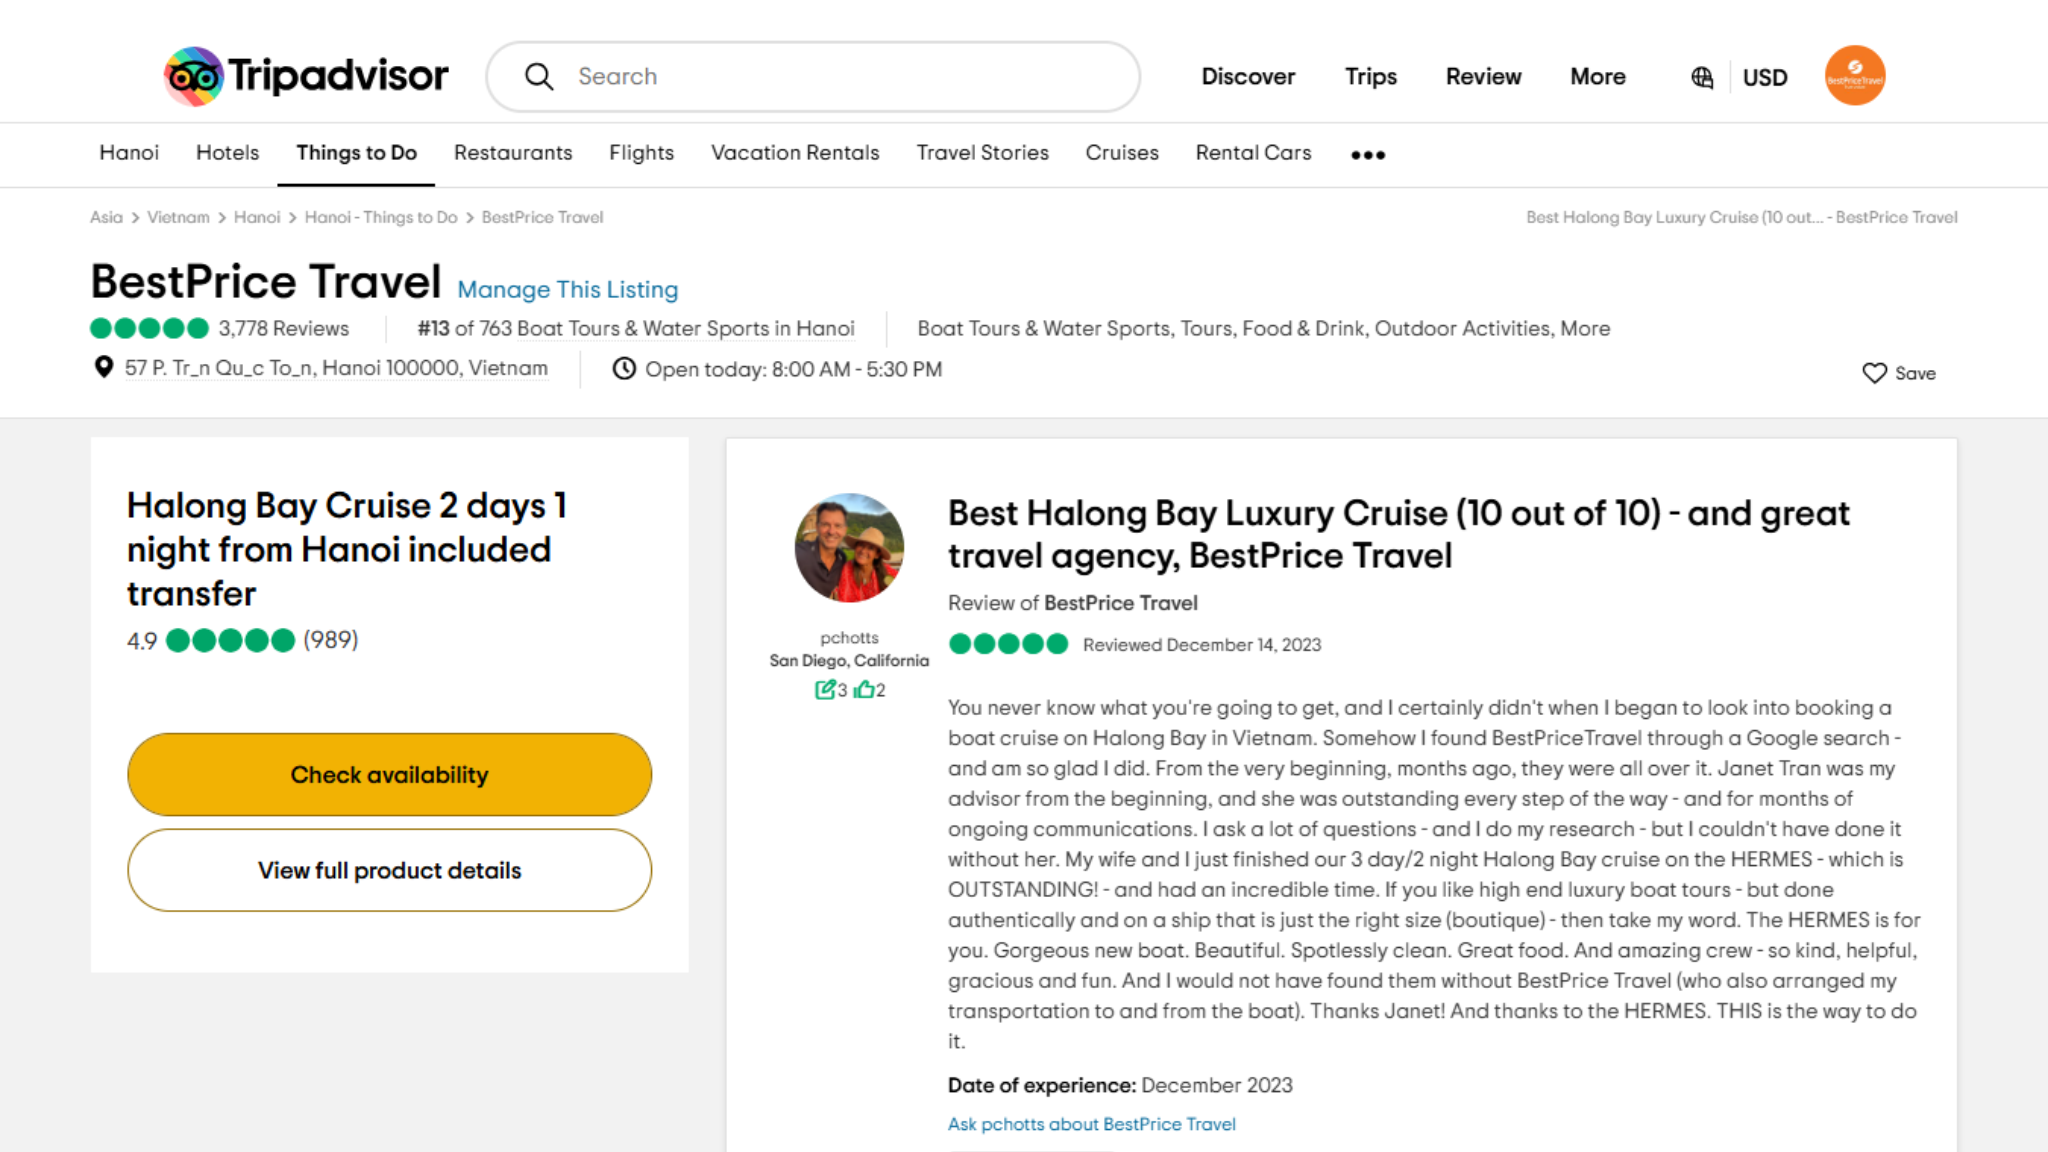Screen dimensions: 2048x1152
Task: Open the Manage This Listing link
Action: [x=567, y=290]
